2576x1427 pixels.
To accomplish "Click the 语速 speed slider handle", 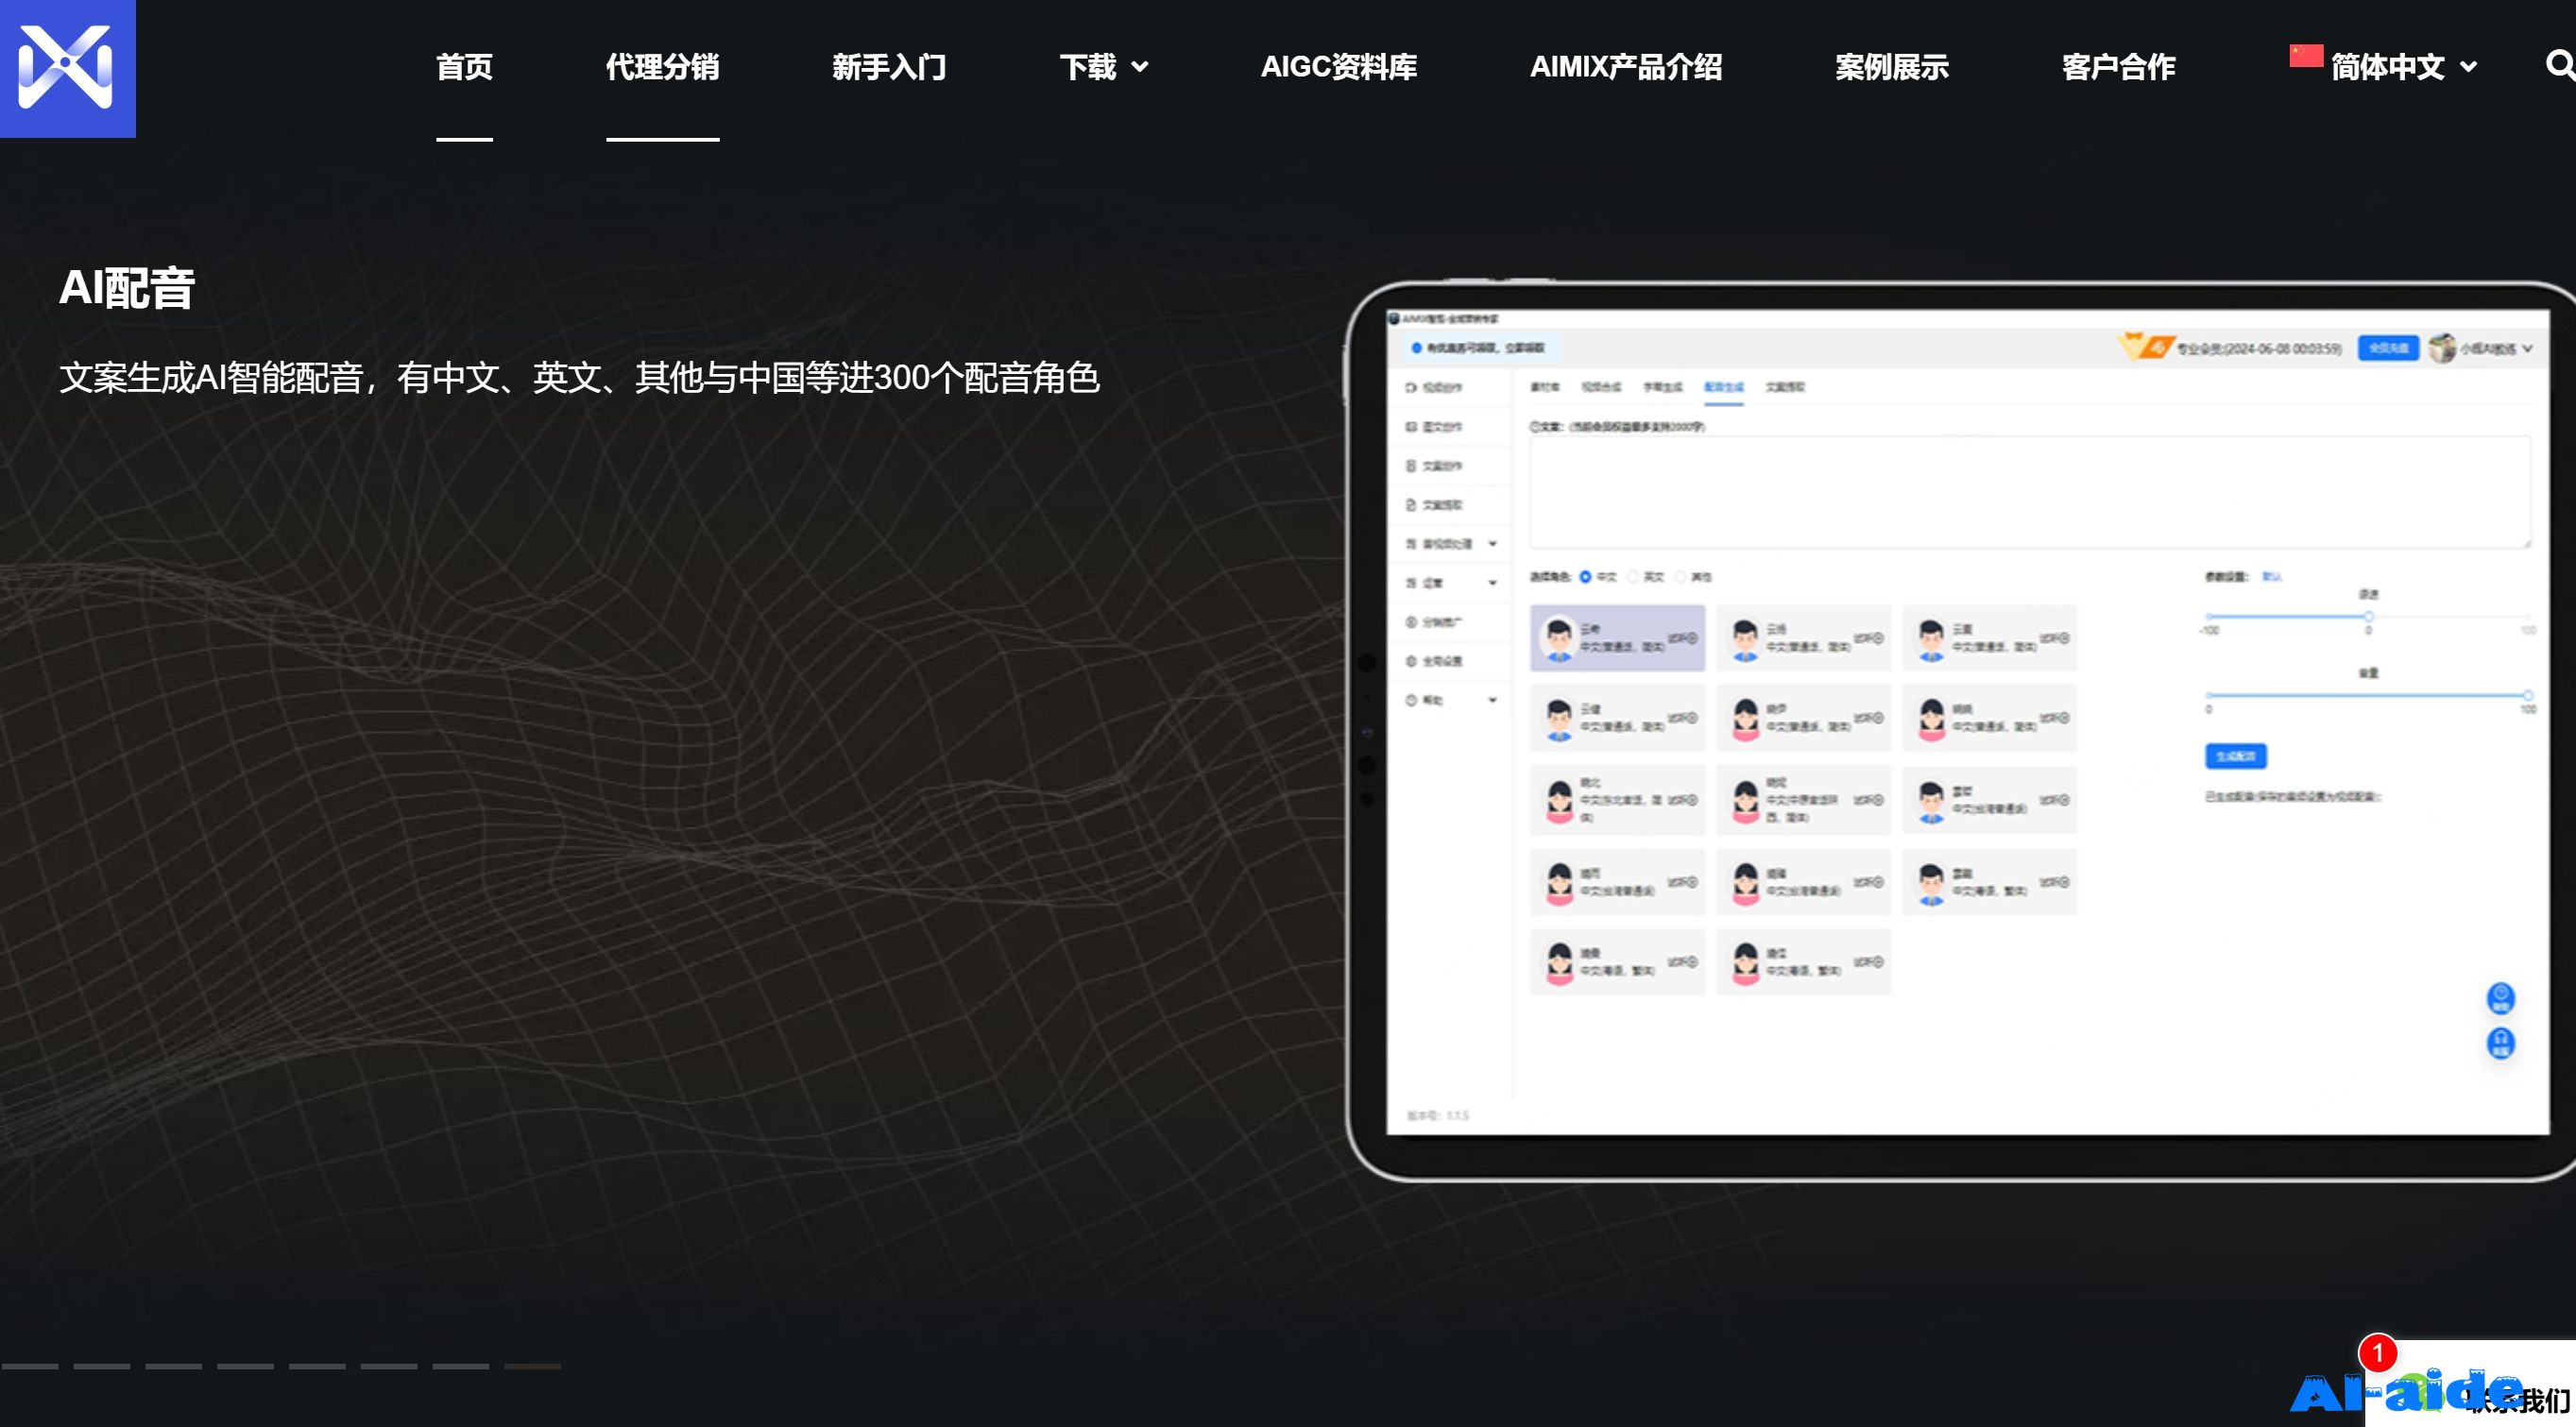I will [x=2368, y=616].
